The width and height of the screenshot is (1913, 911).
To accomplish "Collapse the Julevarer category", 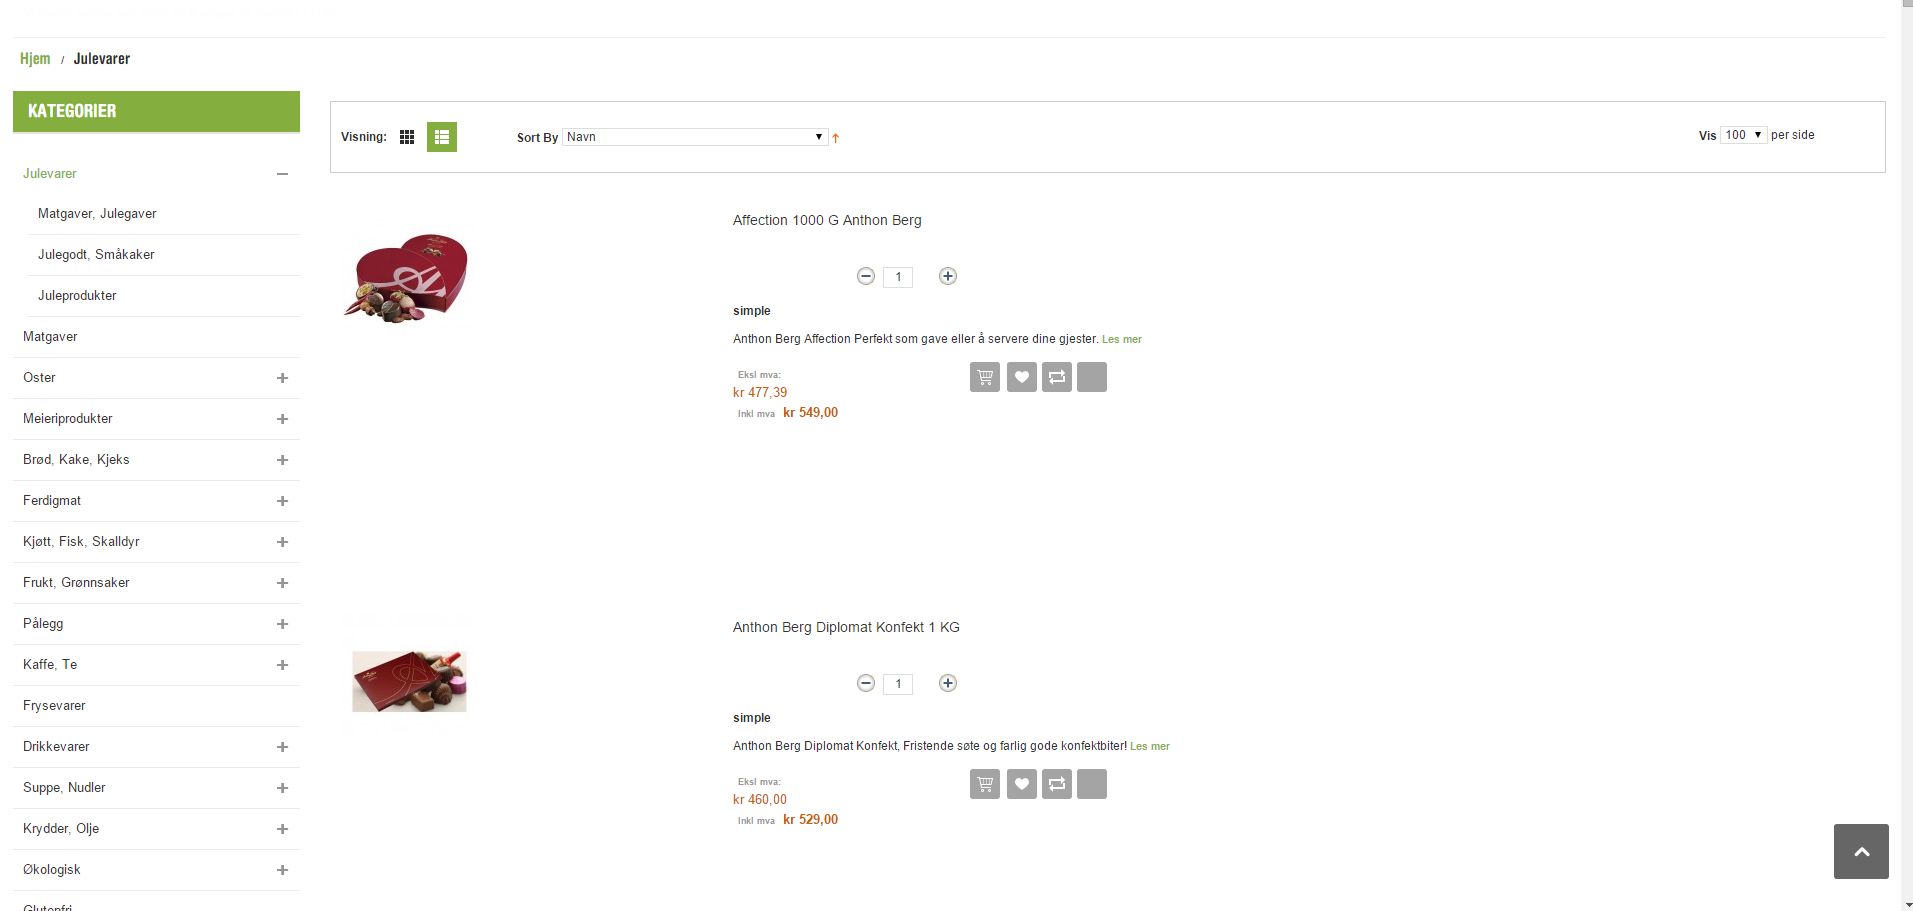I will coord(283,174).
